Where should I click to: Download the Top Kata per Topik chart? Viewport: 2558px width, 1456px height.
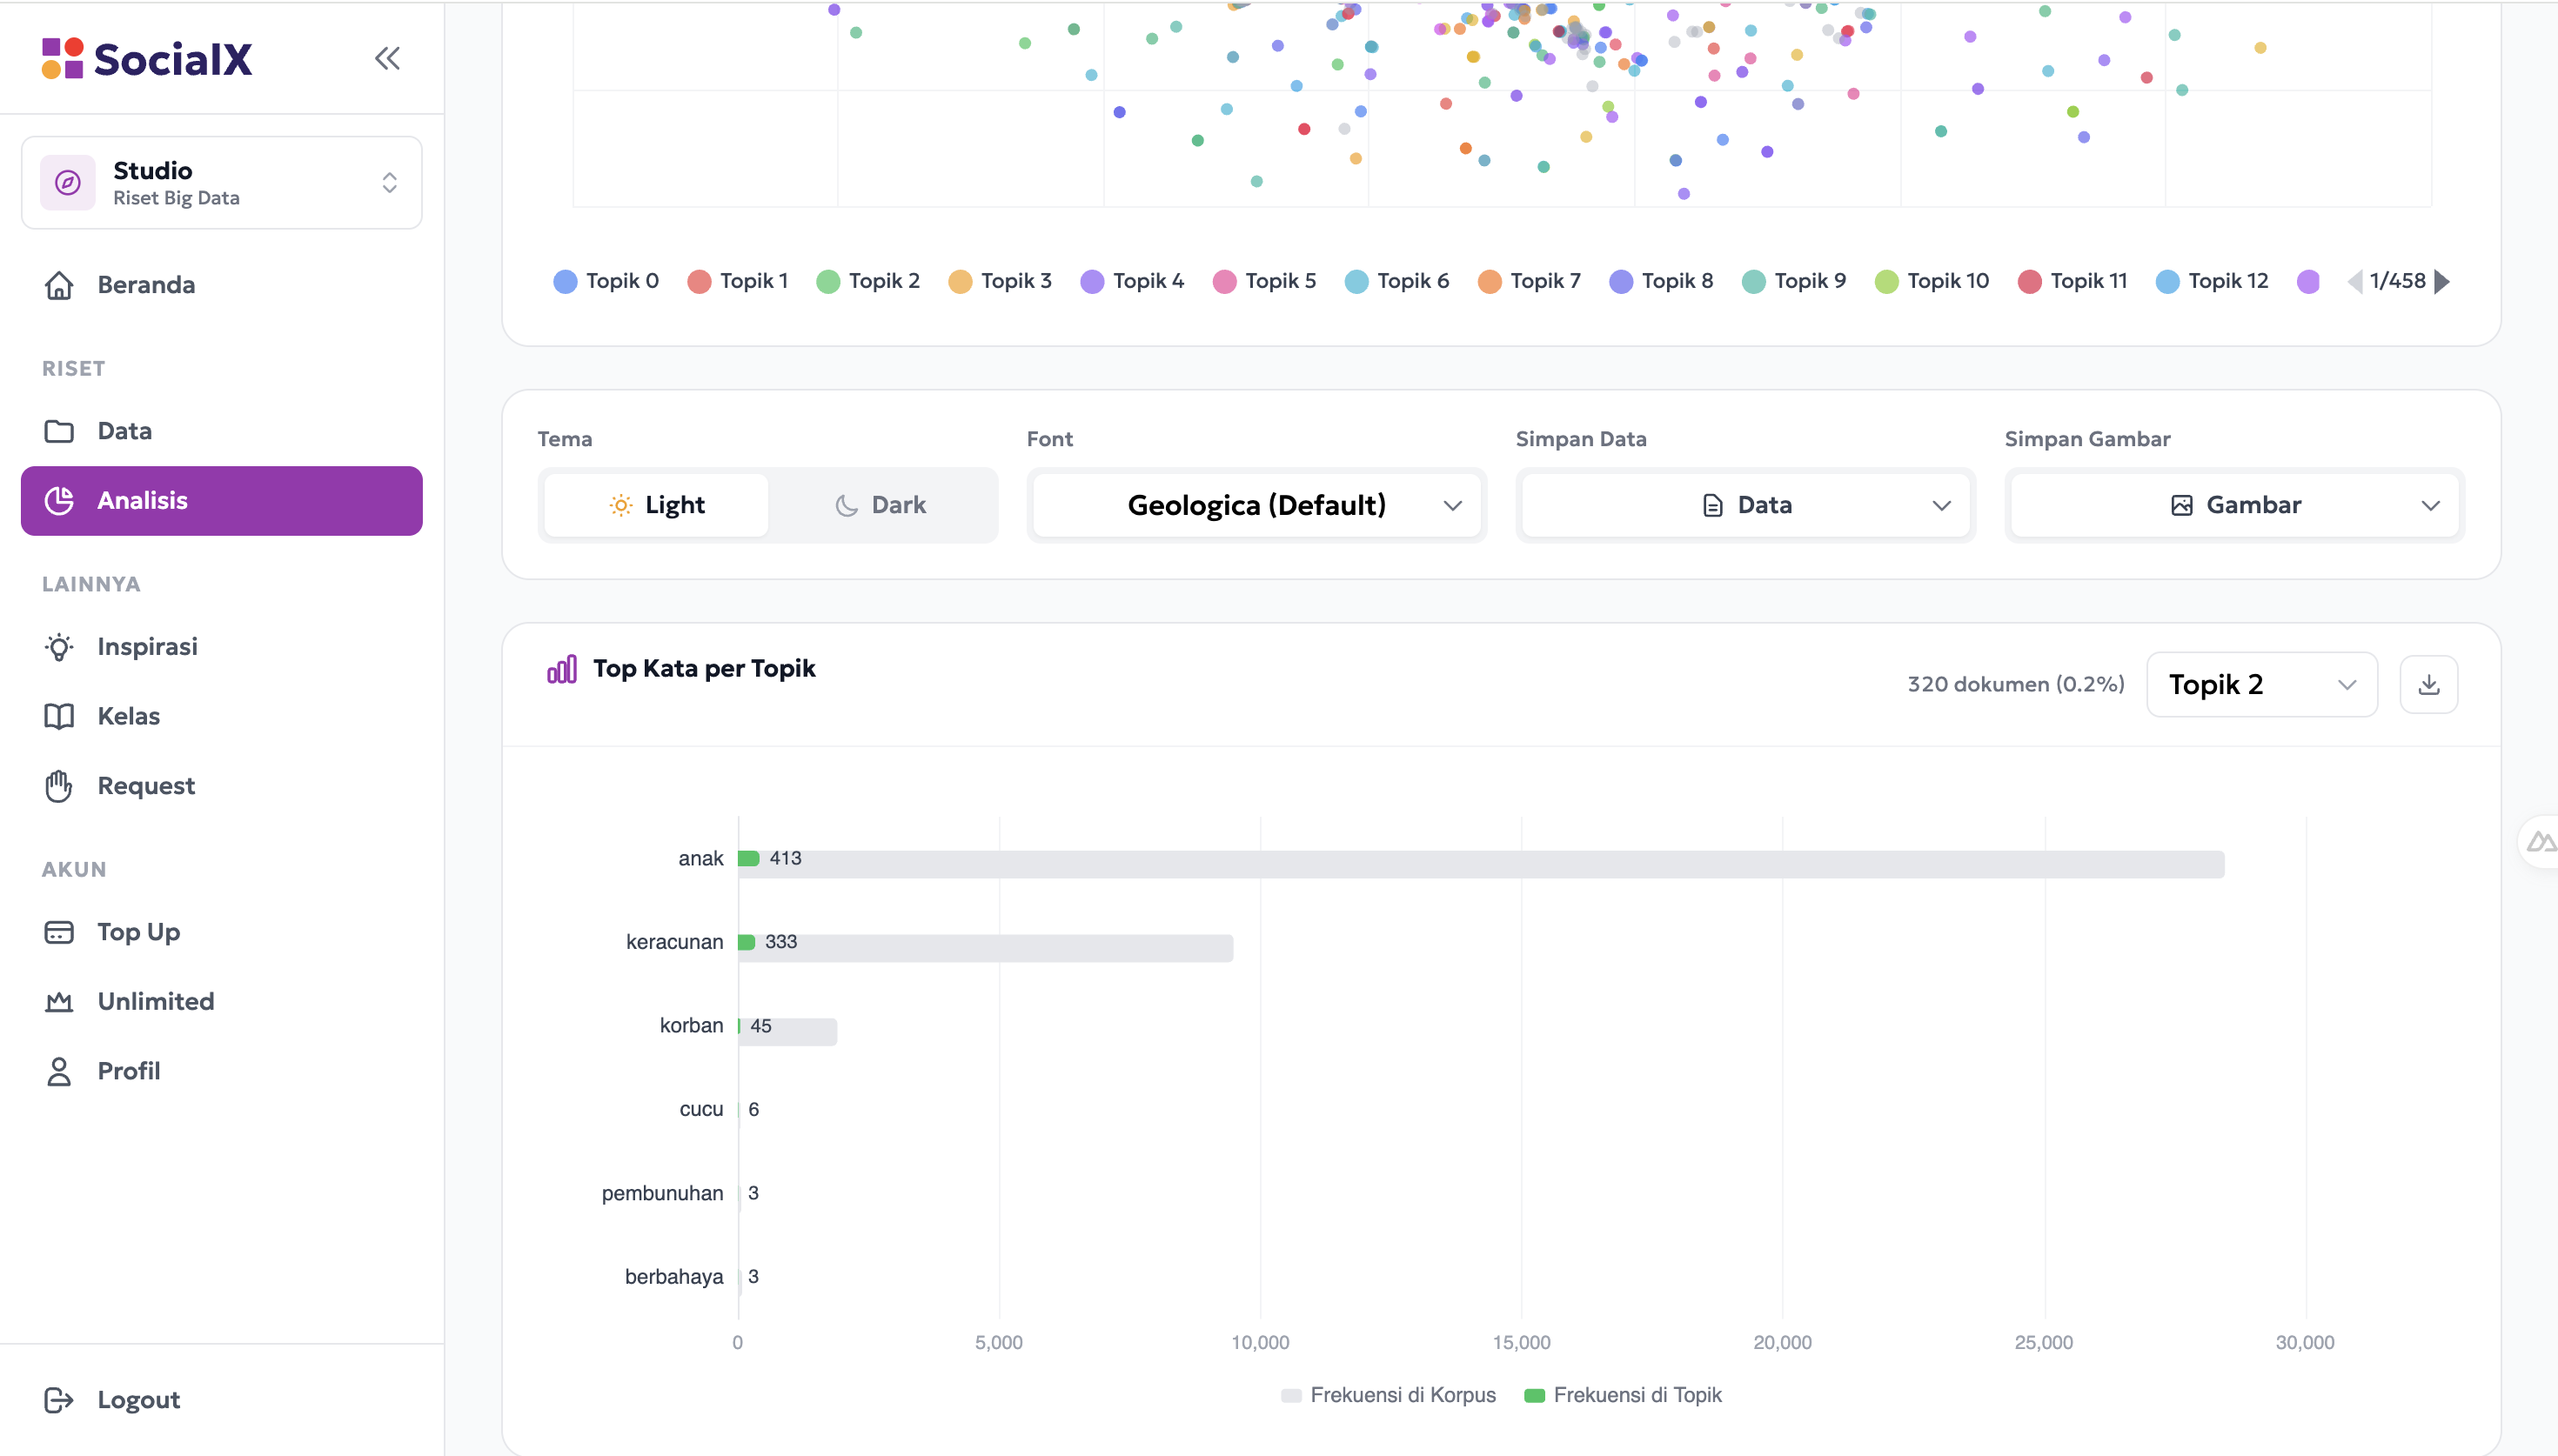click(x=2428, y=685)
